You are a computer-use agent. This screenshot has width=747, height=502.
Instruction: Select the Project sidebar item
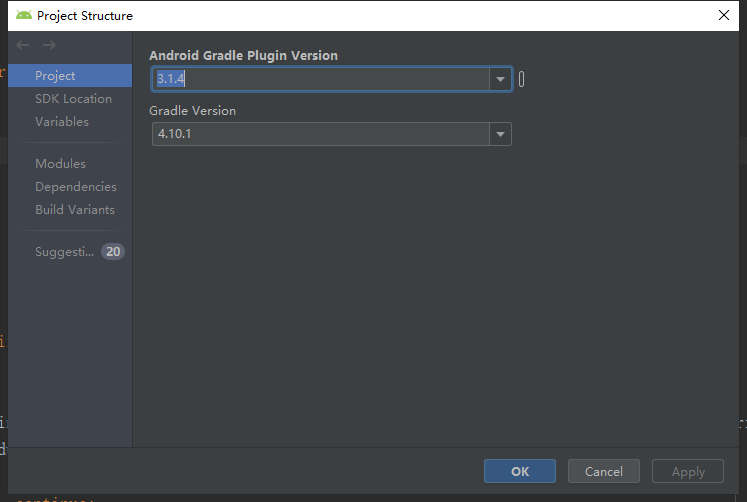pos(70,76)
